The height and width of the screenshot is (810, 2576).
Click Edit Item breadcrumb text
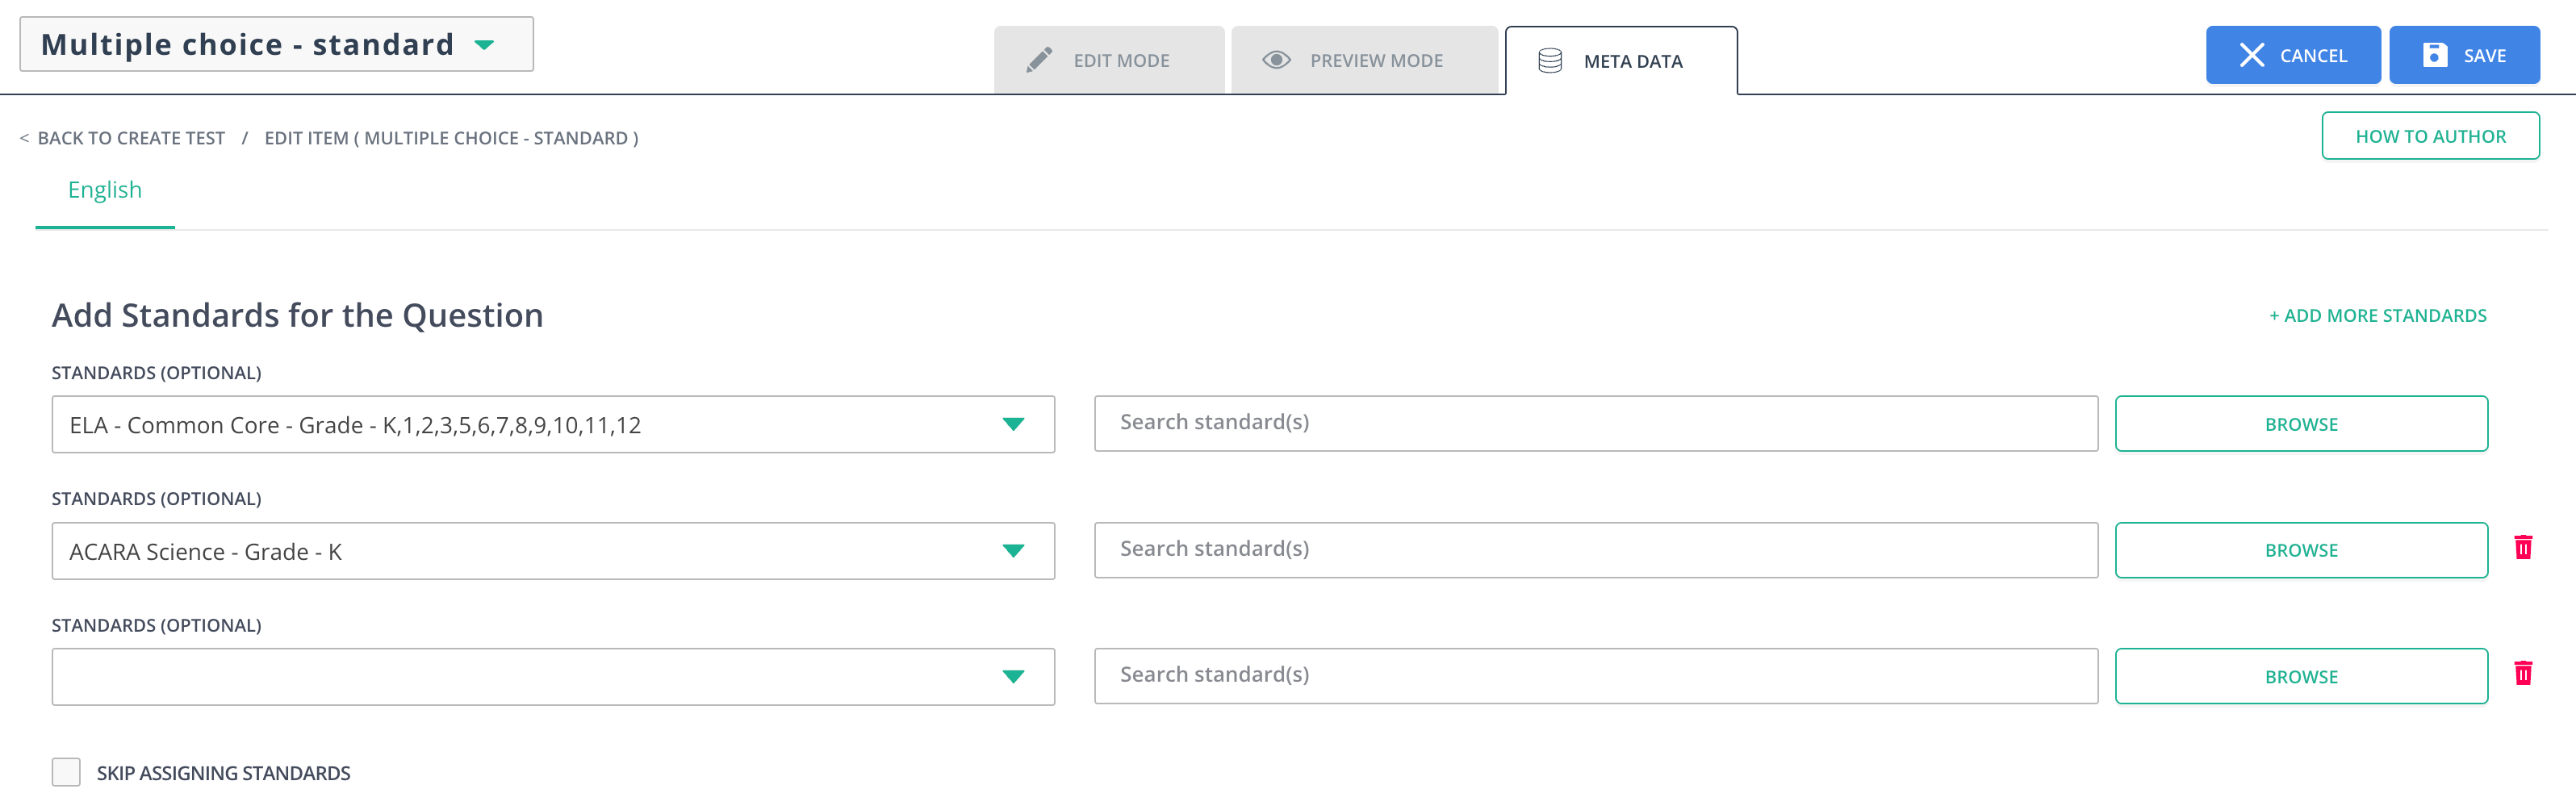coord(451,138)
